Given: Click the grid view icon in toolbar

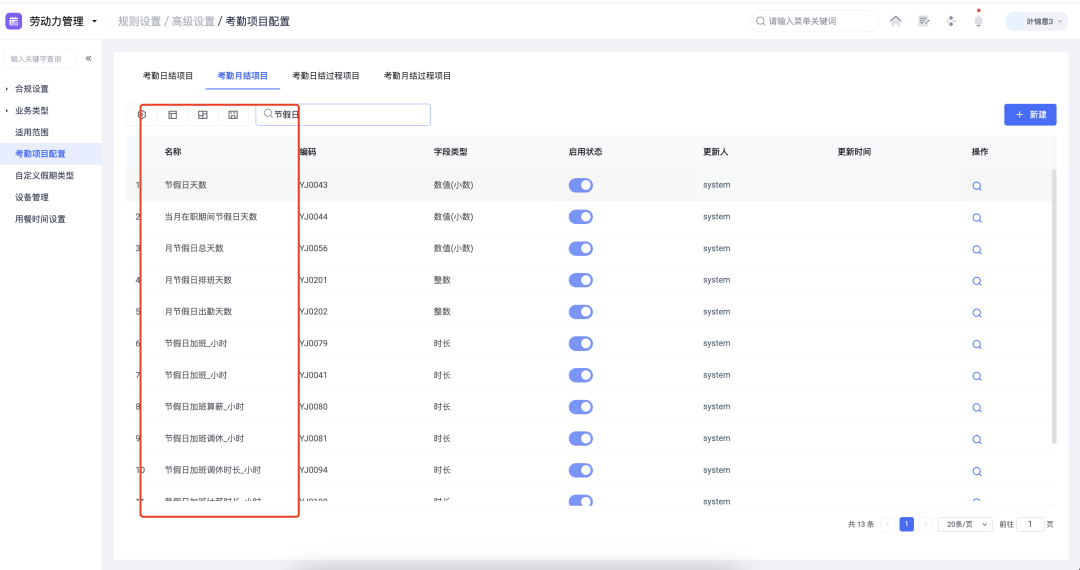Looking at the screenshot, I should 203,115.
